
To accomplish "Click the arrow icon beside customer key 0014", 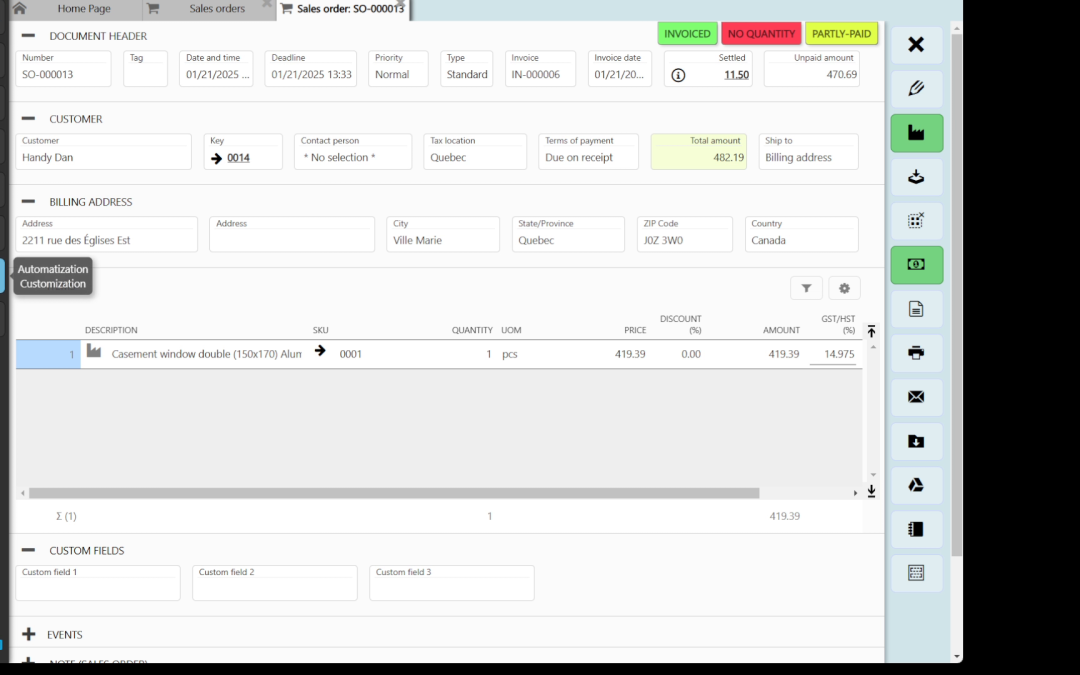I will click(216, 158).
